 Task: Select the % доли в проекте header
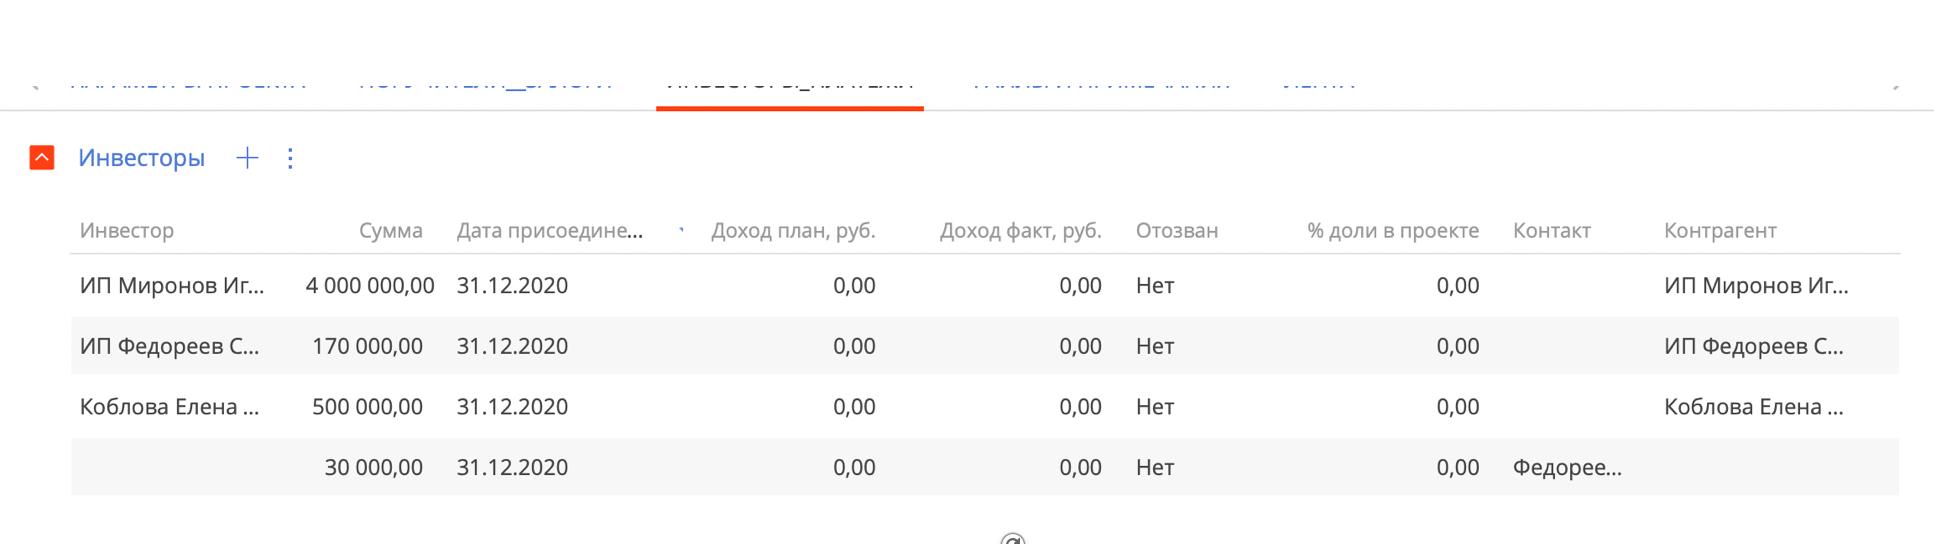(1393, 230)
